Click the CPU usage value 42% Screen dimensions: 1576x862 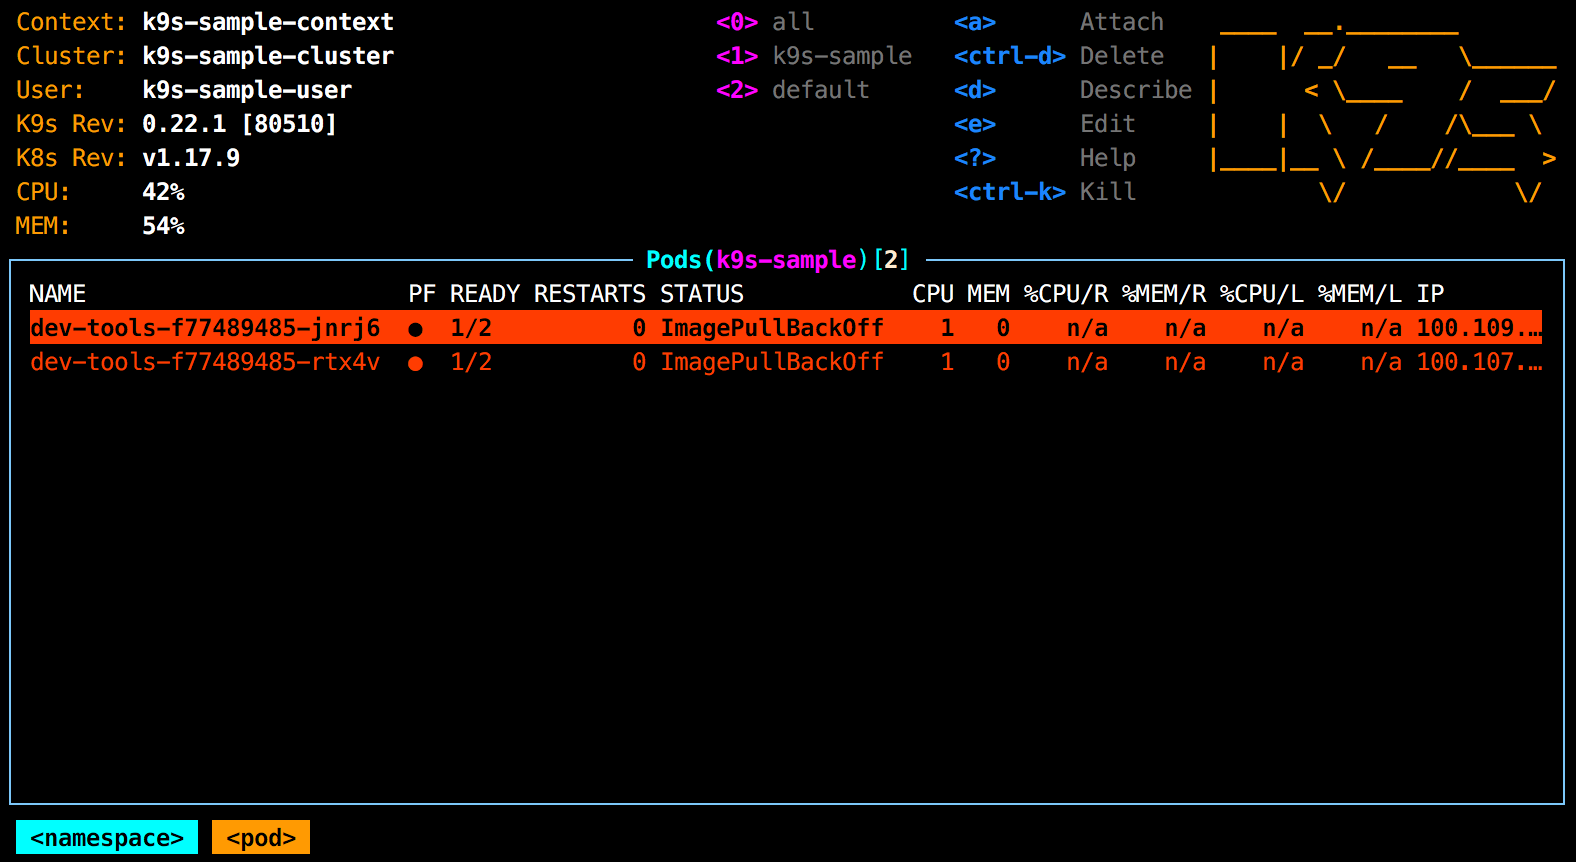[163, 192]
